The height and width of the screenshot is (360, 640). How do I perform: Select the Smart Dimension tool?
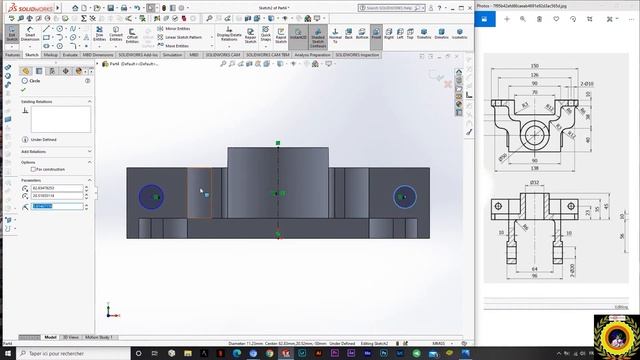coord(30,34)
